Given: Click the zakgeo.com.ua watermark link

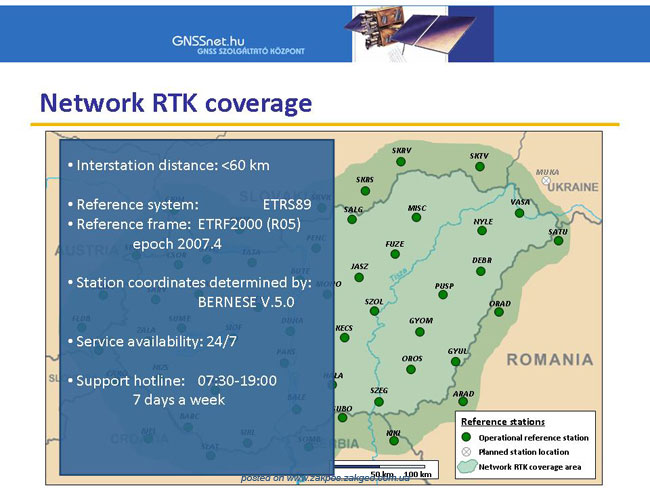Looking at the screenshot, I should pyautogui.click(x=325, y=478).
